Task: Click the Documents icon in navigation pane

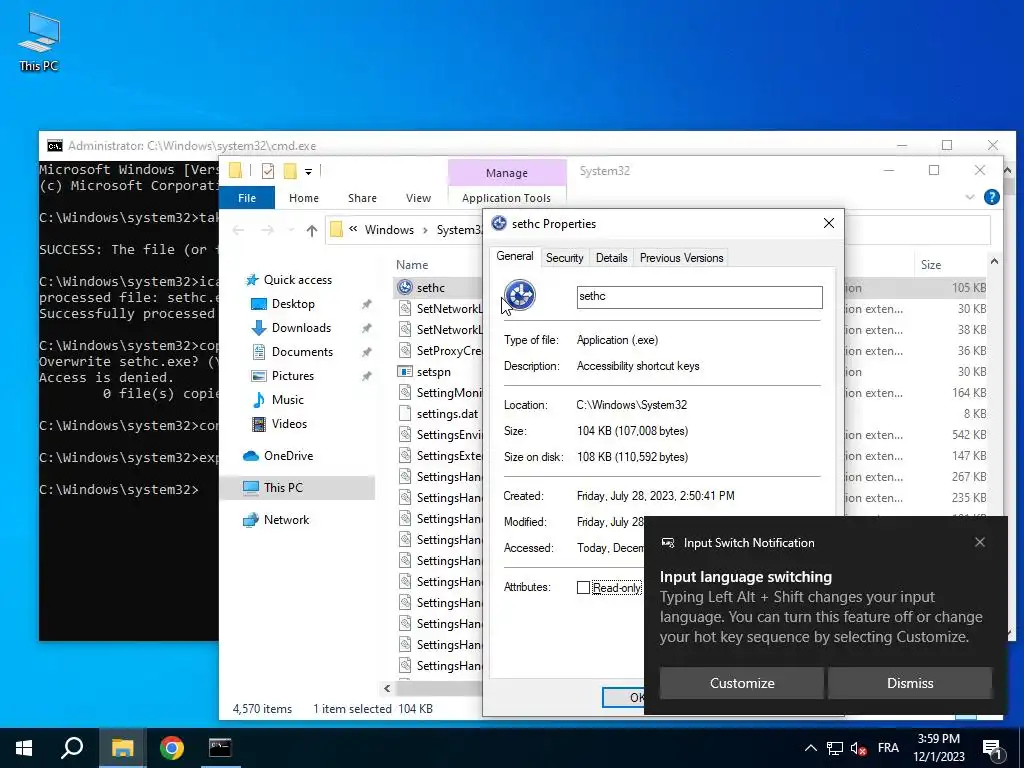Action: [259, 352]
